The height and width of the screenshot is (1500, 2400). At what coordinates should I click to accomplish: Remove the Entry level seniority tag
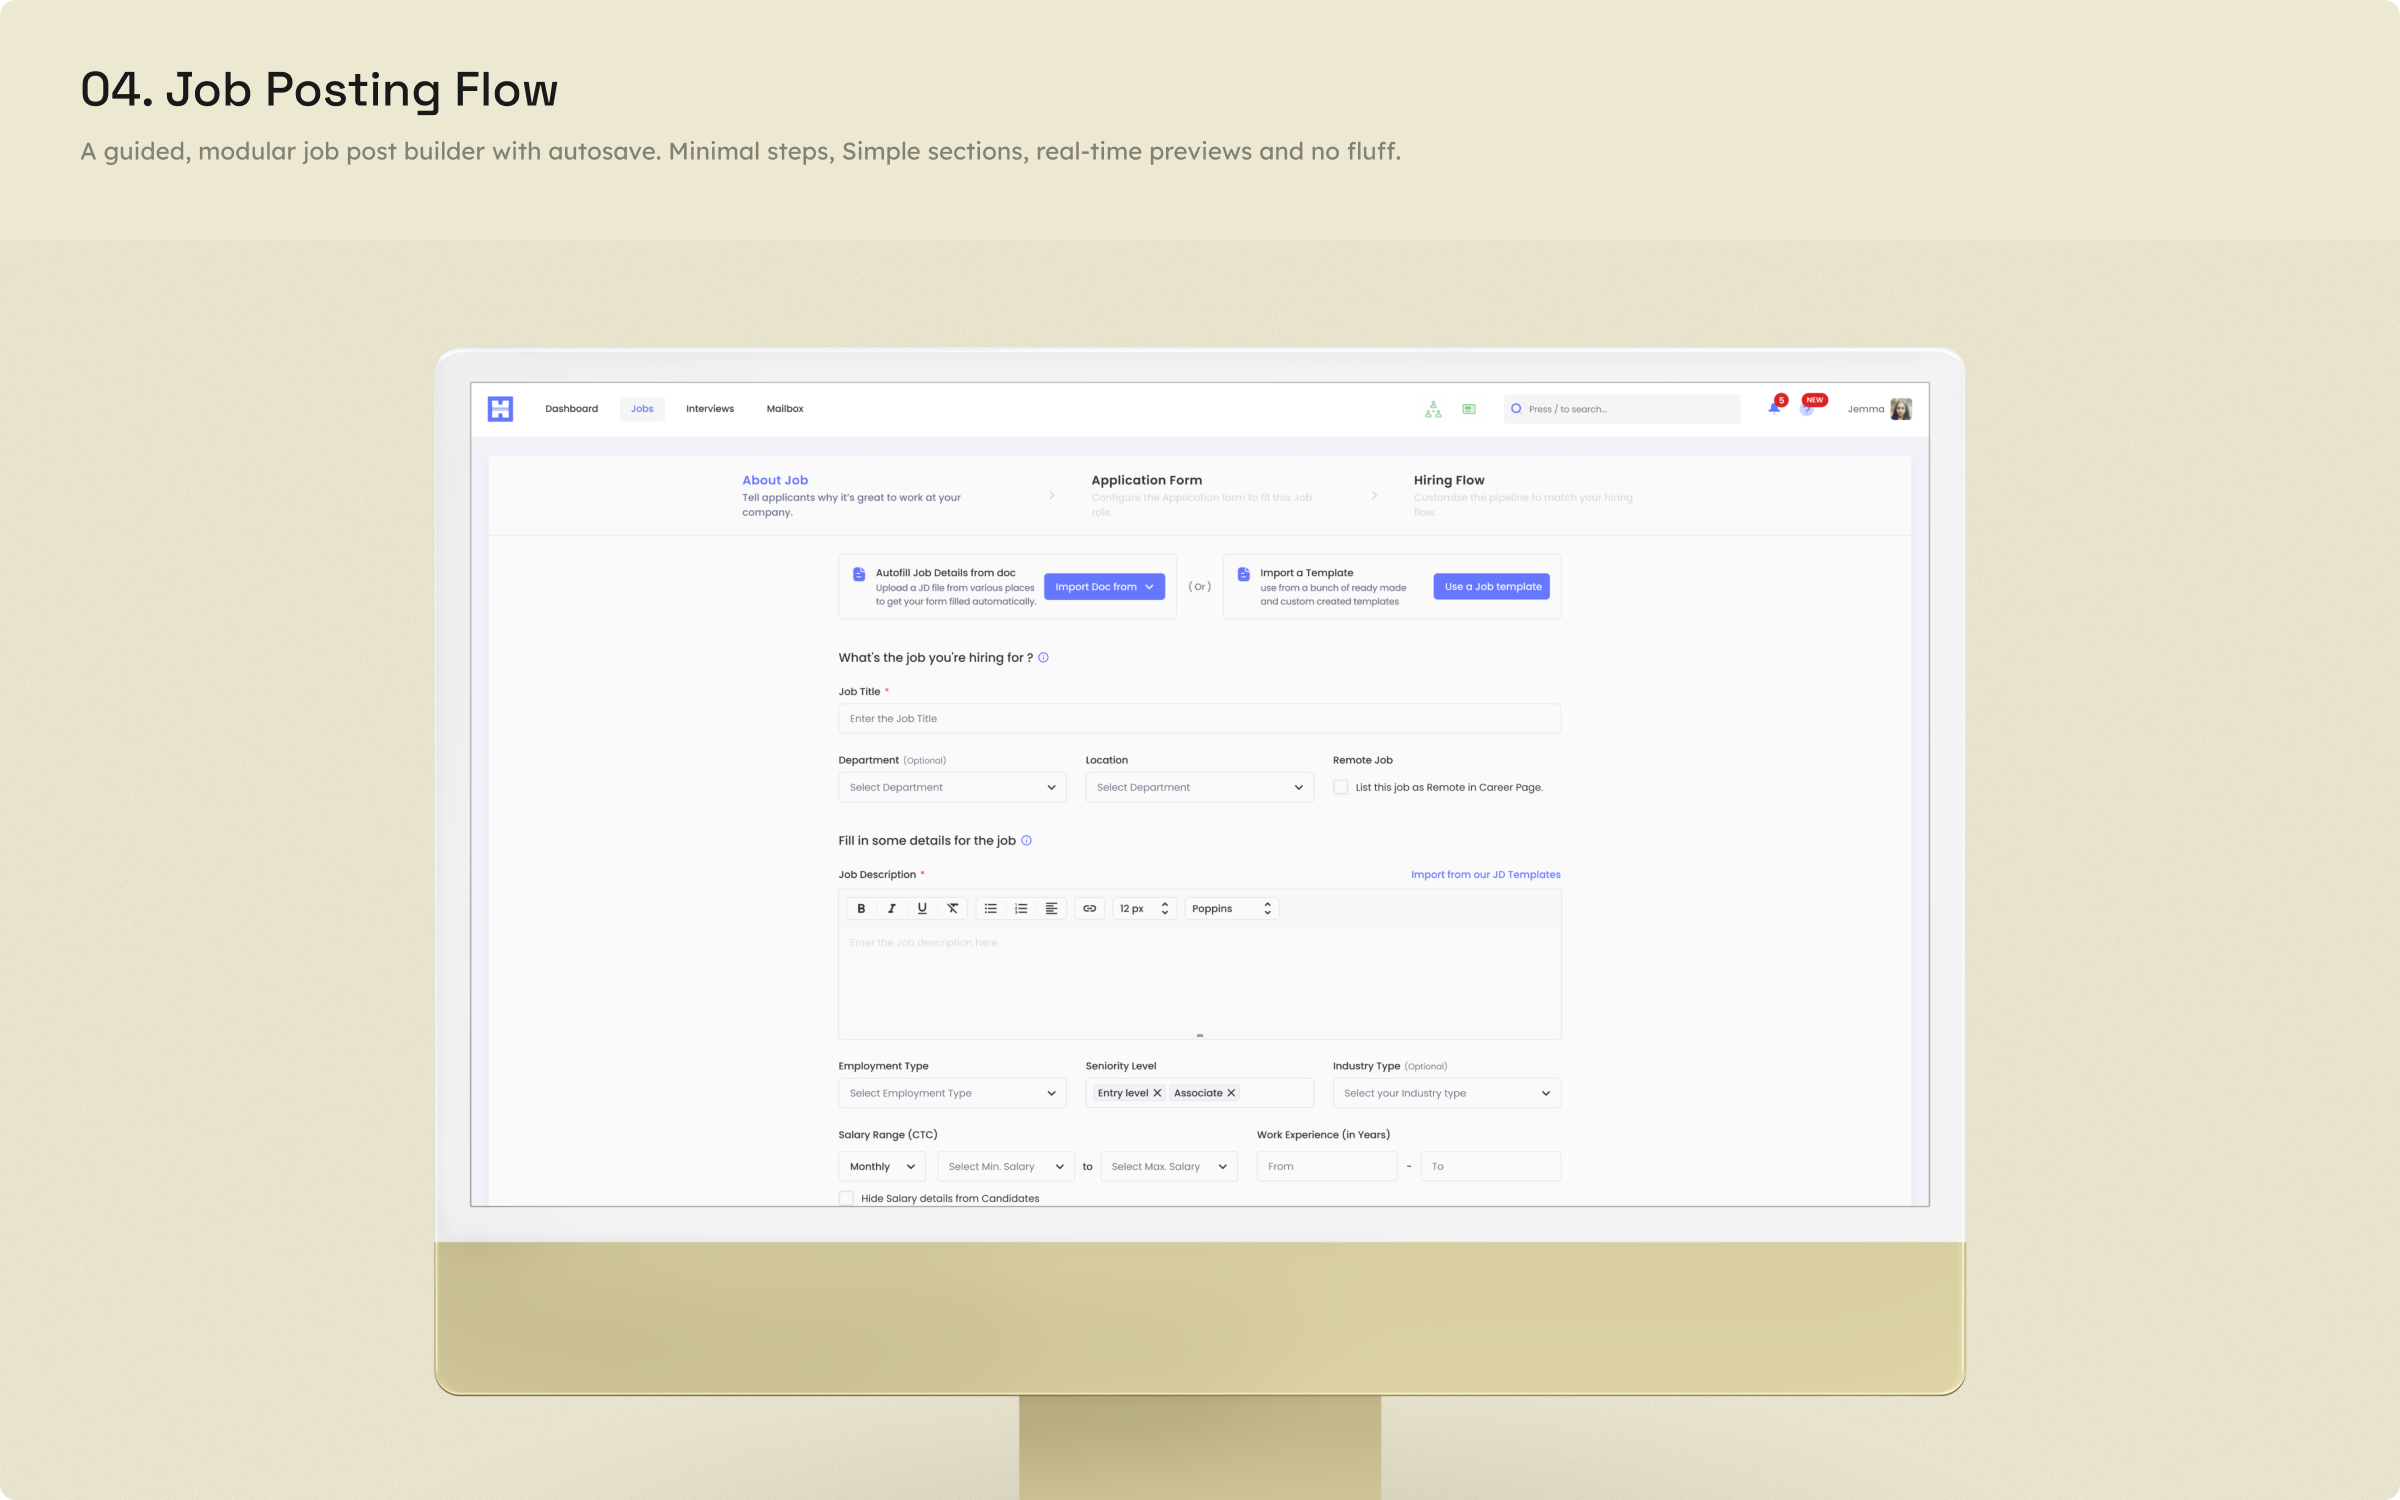pyautogui.click(x=1157, y=1093)
